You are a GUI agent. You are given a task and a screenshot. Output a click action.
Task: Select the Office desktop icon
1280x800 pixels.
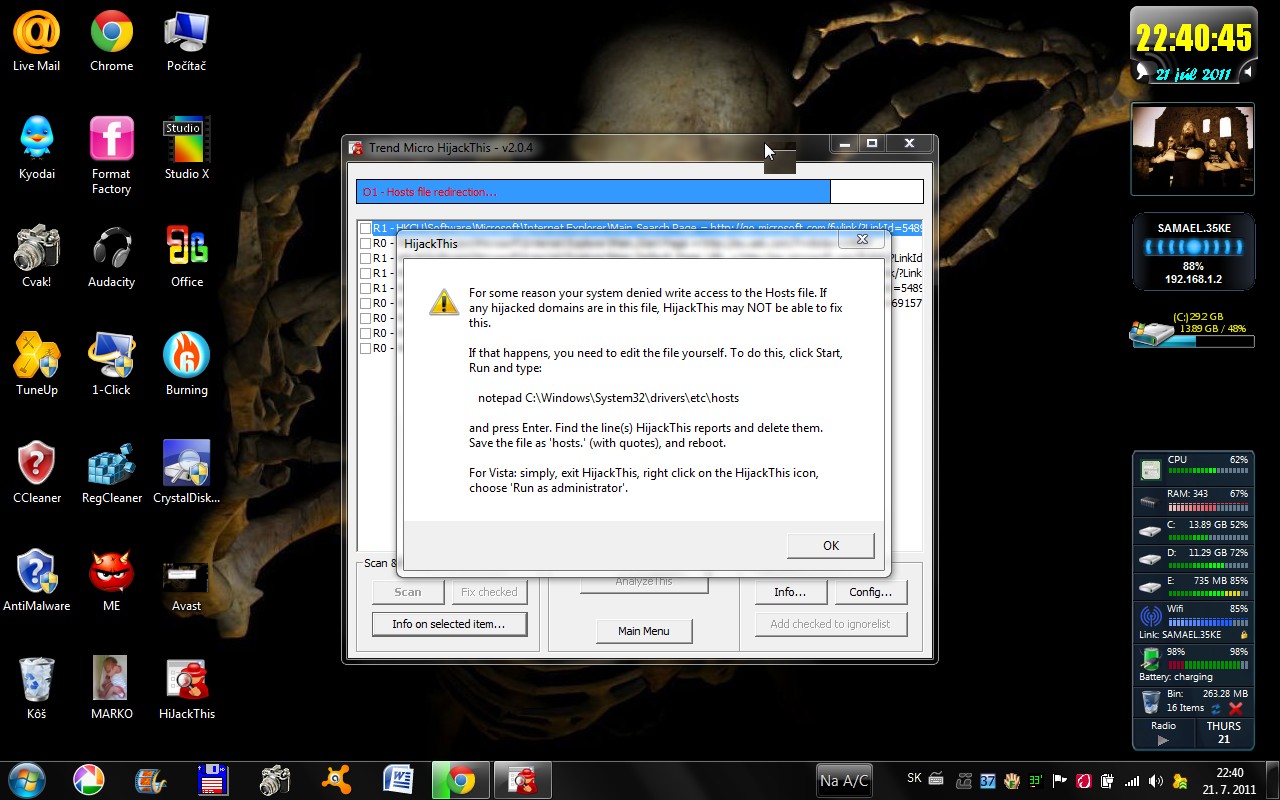pyautogui.click(x=186, y=257)
